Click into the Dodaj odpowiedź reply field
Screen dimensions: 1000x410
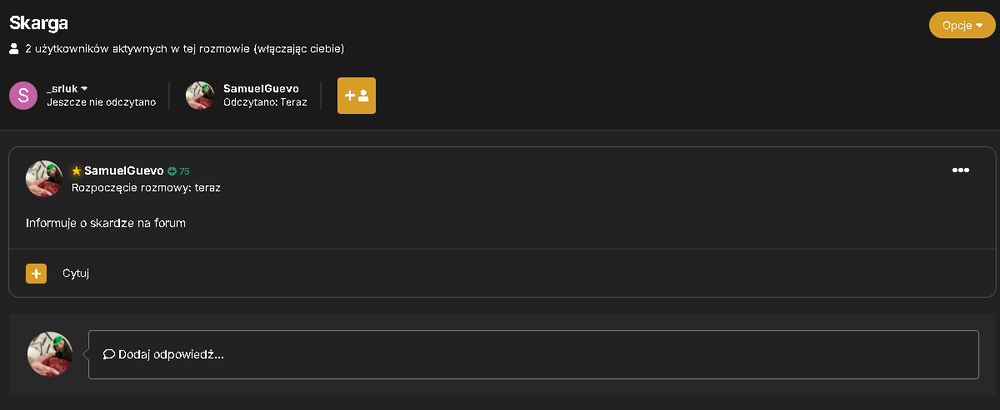(533, 355)
